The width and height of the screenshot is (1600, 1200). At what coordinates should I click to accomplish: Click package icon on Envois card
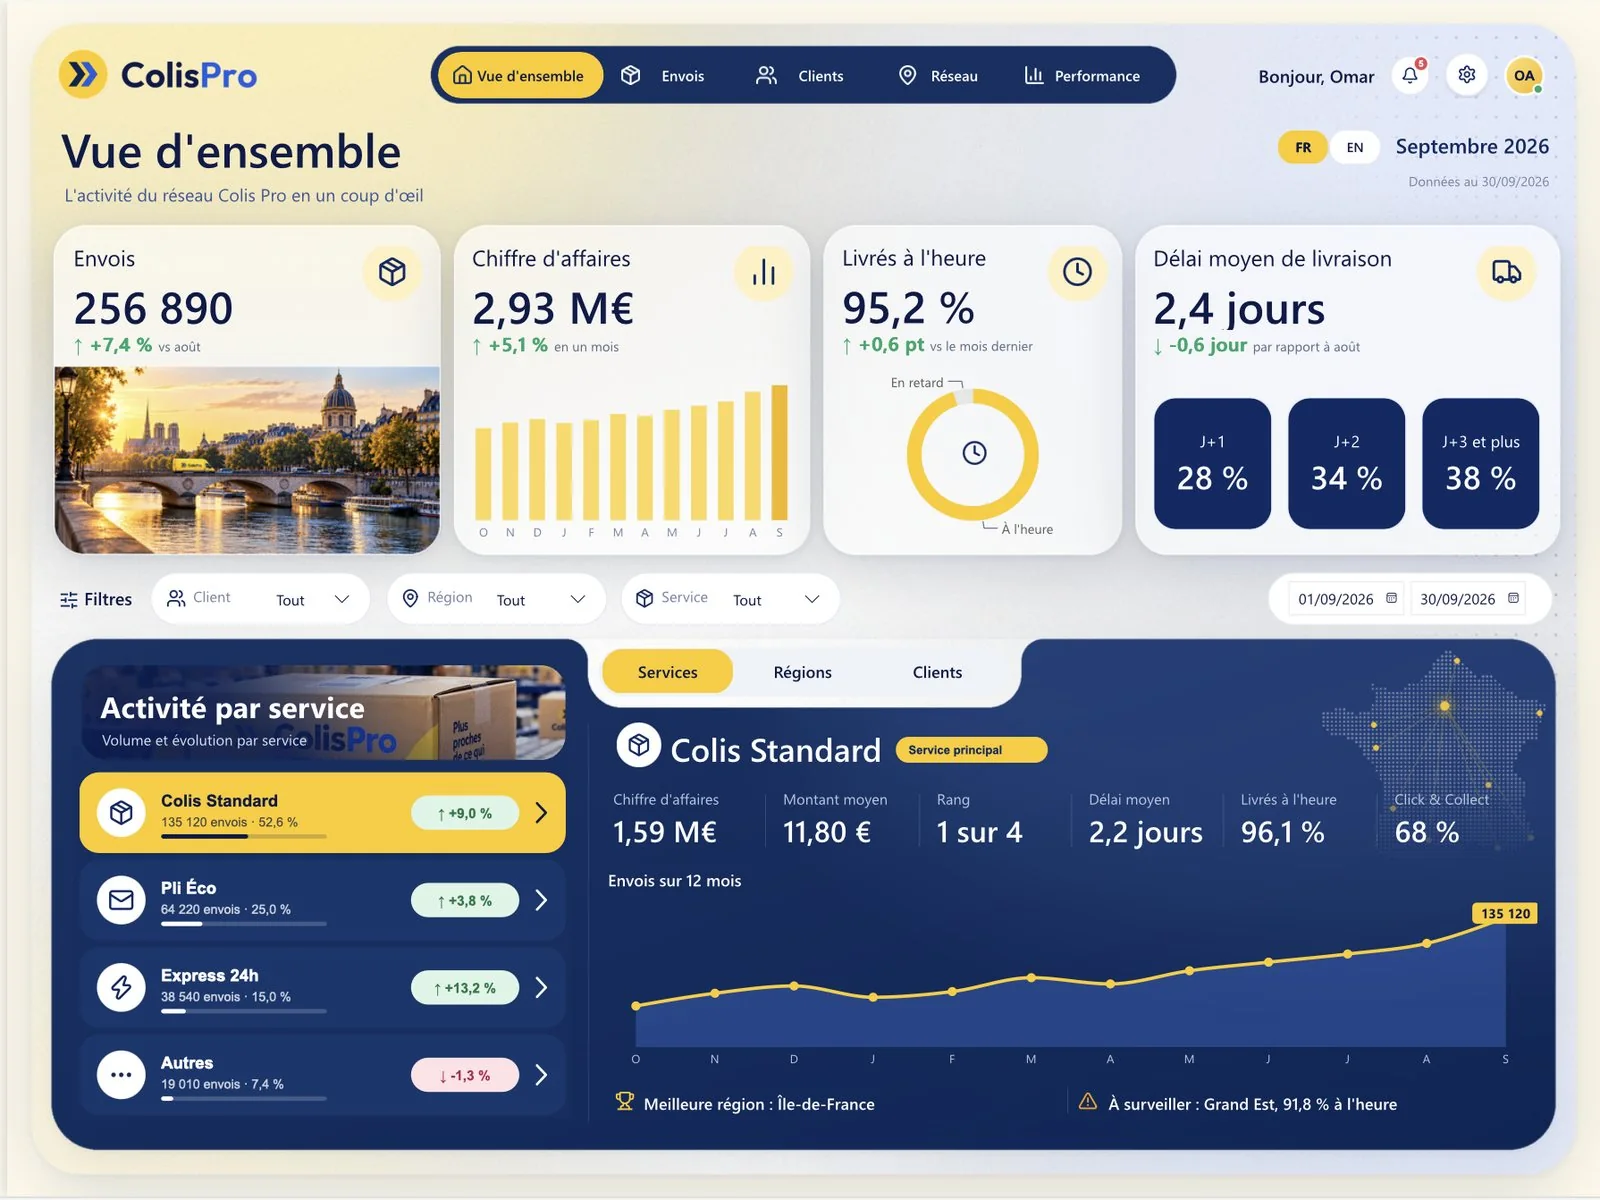[x=392, y=271]
